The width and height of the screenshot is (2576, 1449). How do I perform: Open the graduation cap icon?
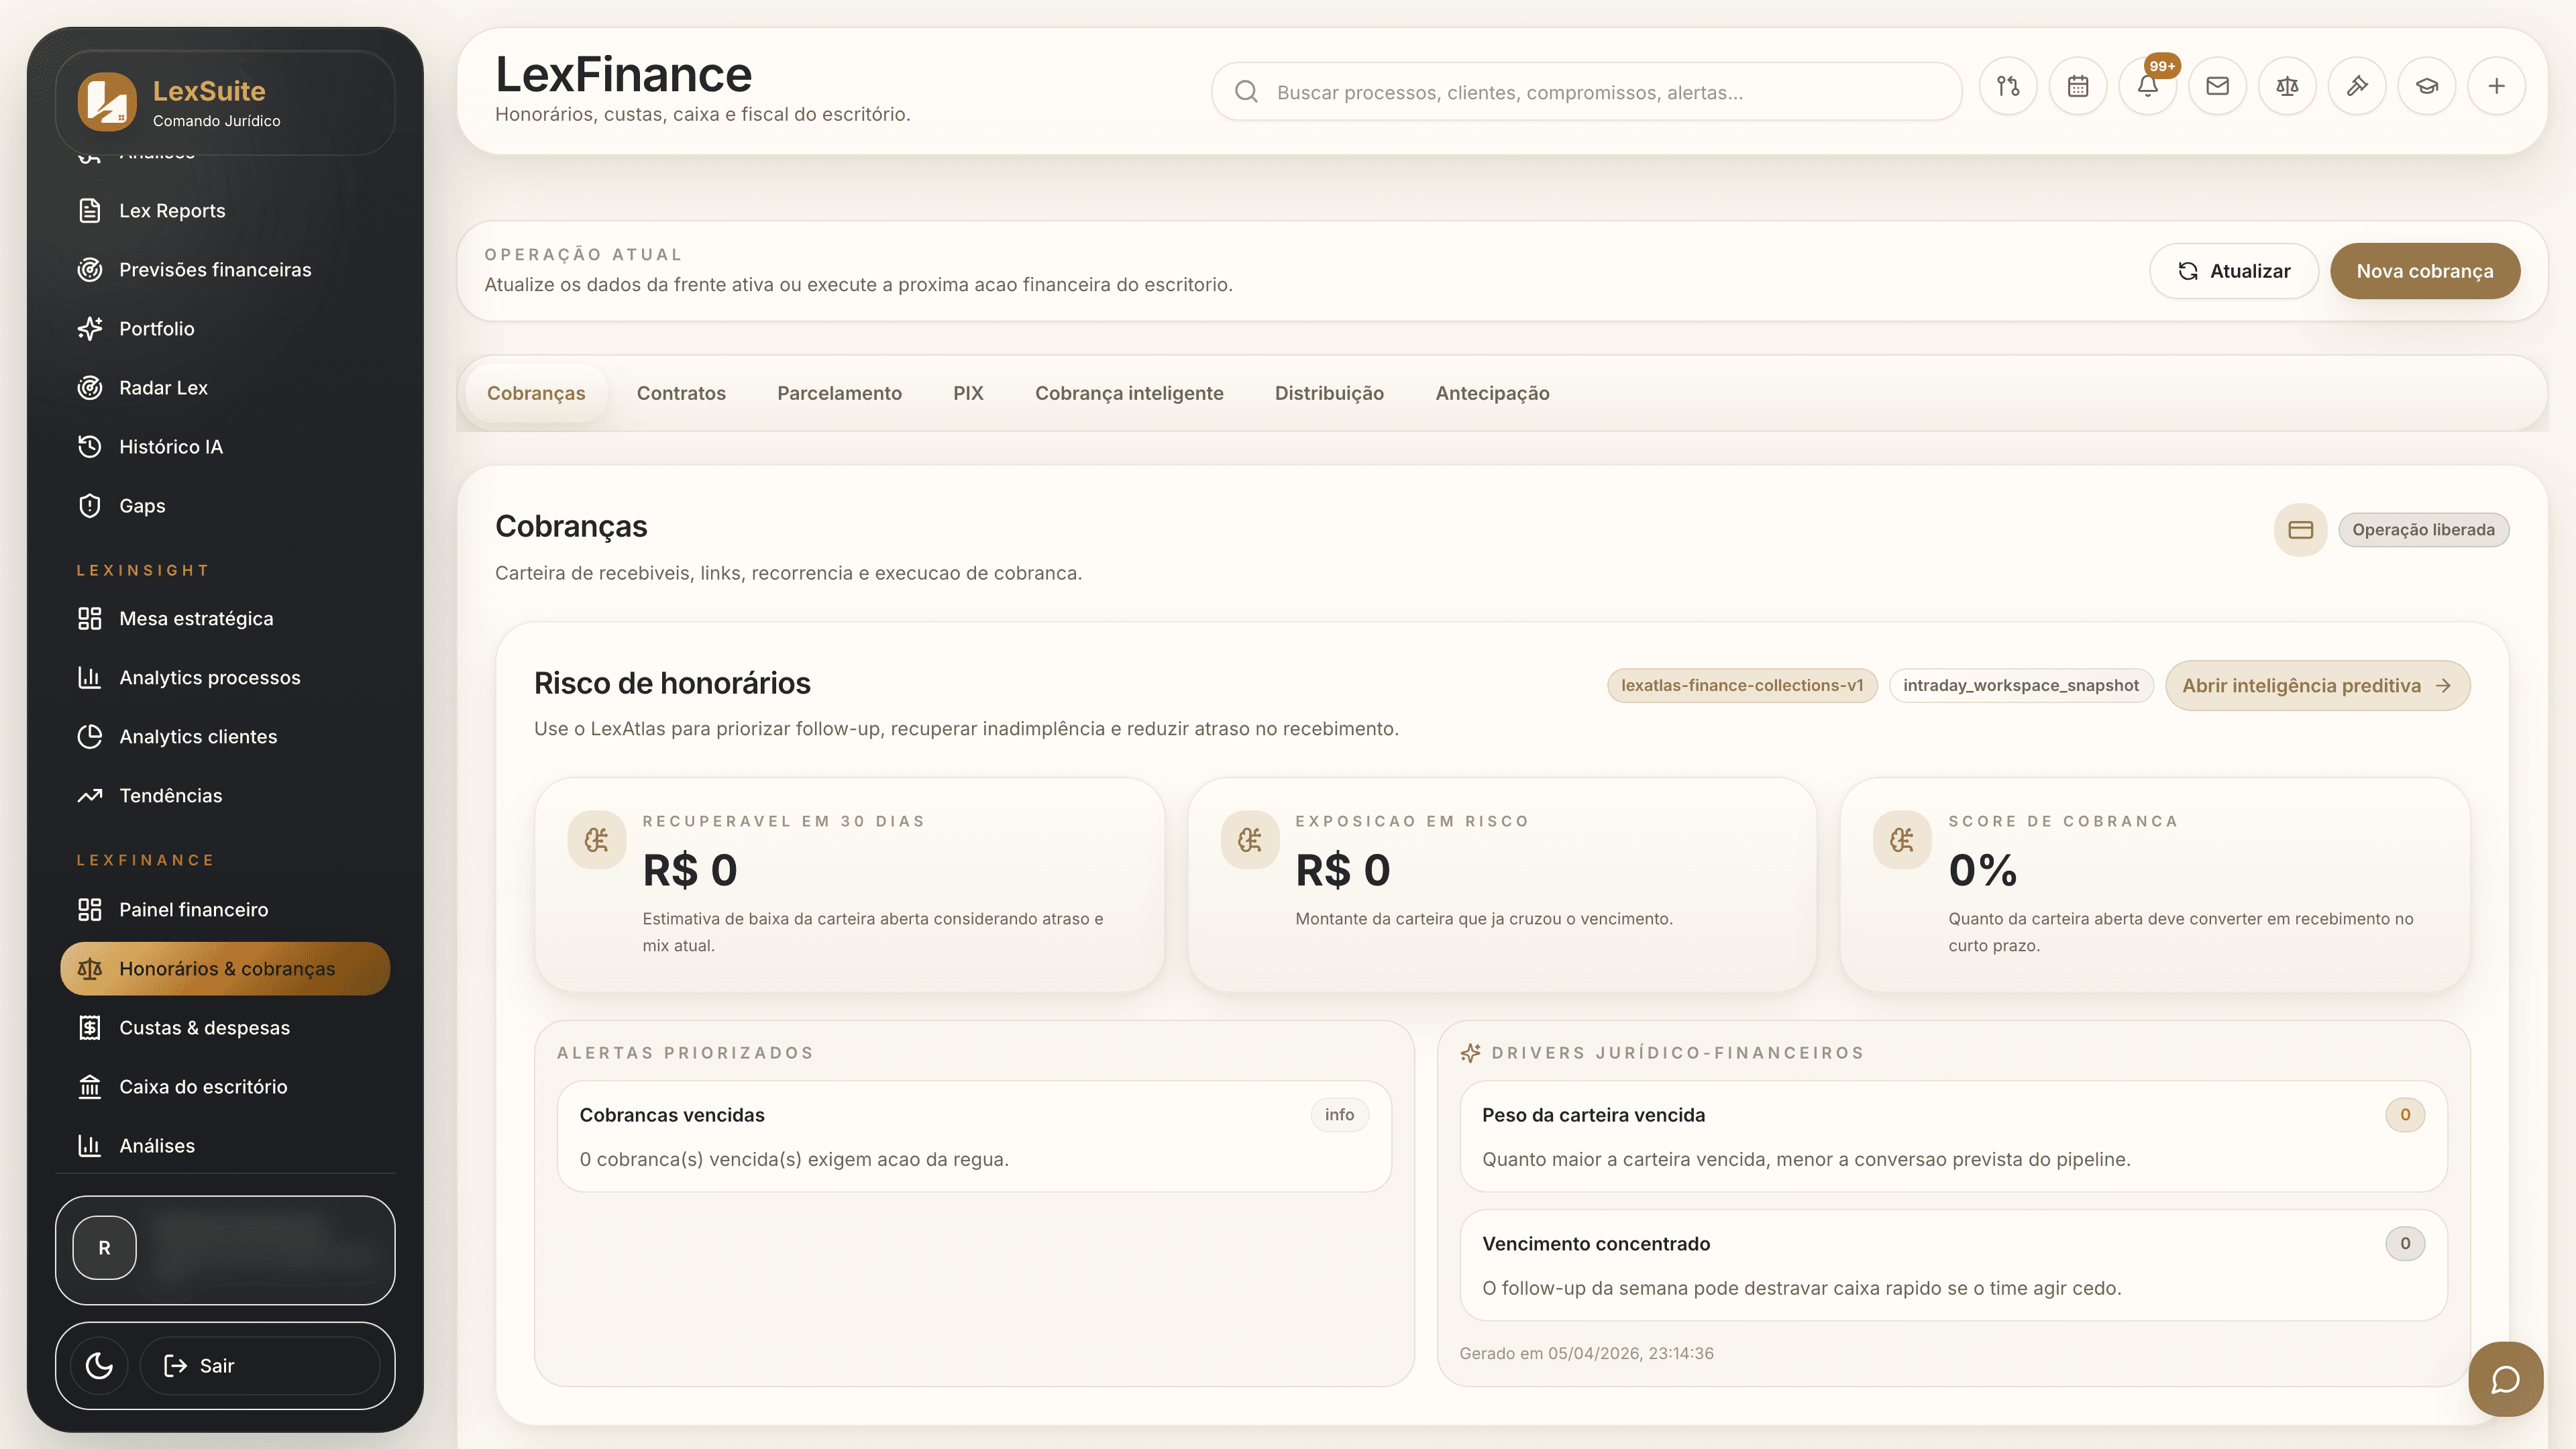(2427, 86)
